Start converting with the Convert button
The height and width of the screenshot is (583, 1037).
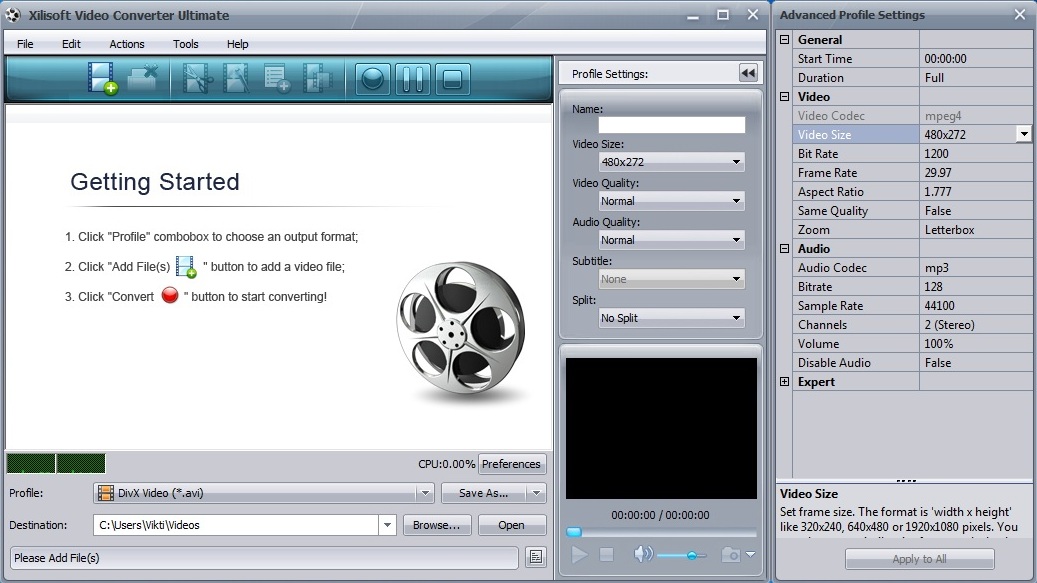pos(372,79)
